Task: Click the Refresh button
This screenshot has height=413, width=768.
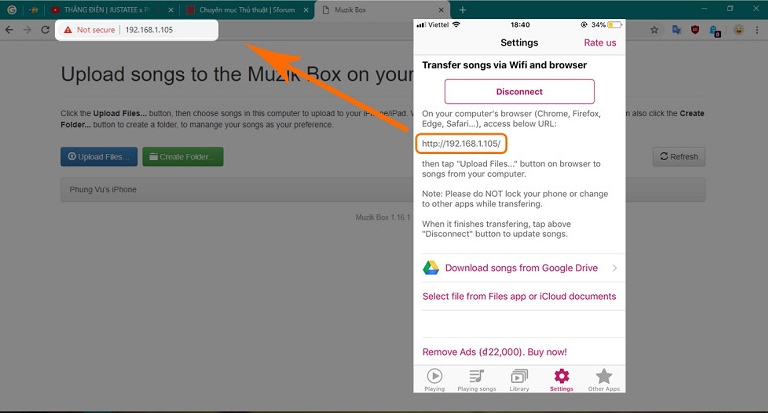Action: (679, 157)
